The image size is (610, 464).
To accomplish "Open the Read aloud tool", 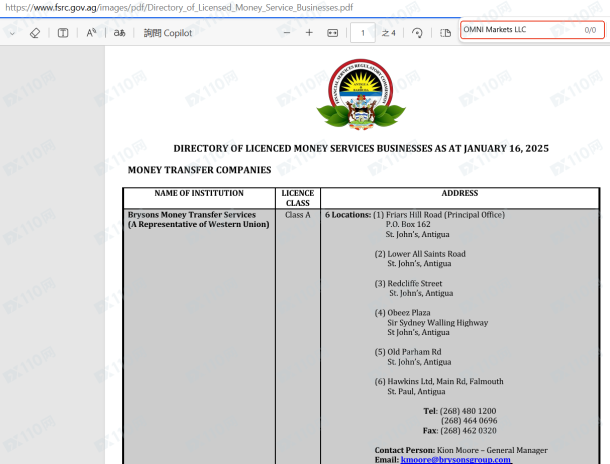I will (x=91, y=33).
